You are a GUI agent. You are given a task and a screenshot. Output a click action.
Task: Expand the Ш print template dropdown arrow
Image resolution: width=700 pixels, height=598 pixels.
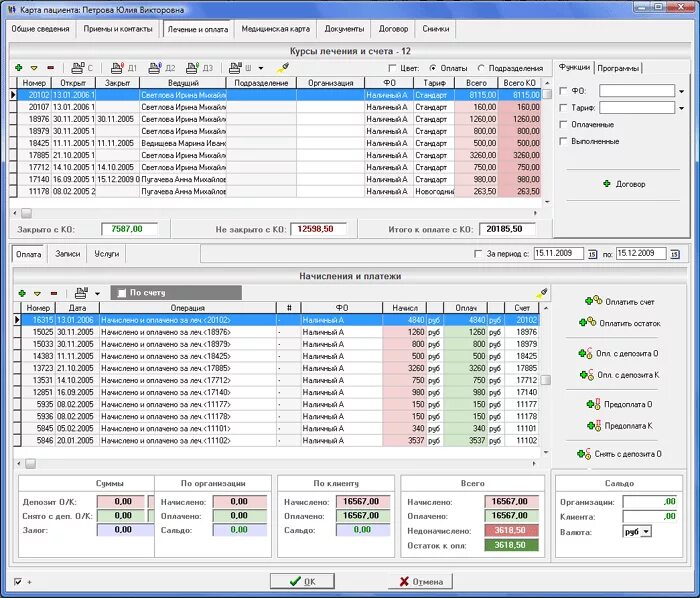click(x=261, y=68)
